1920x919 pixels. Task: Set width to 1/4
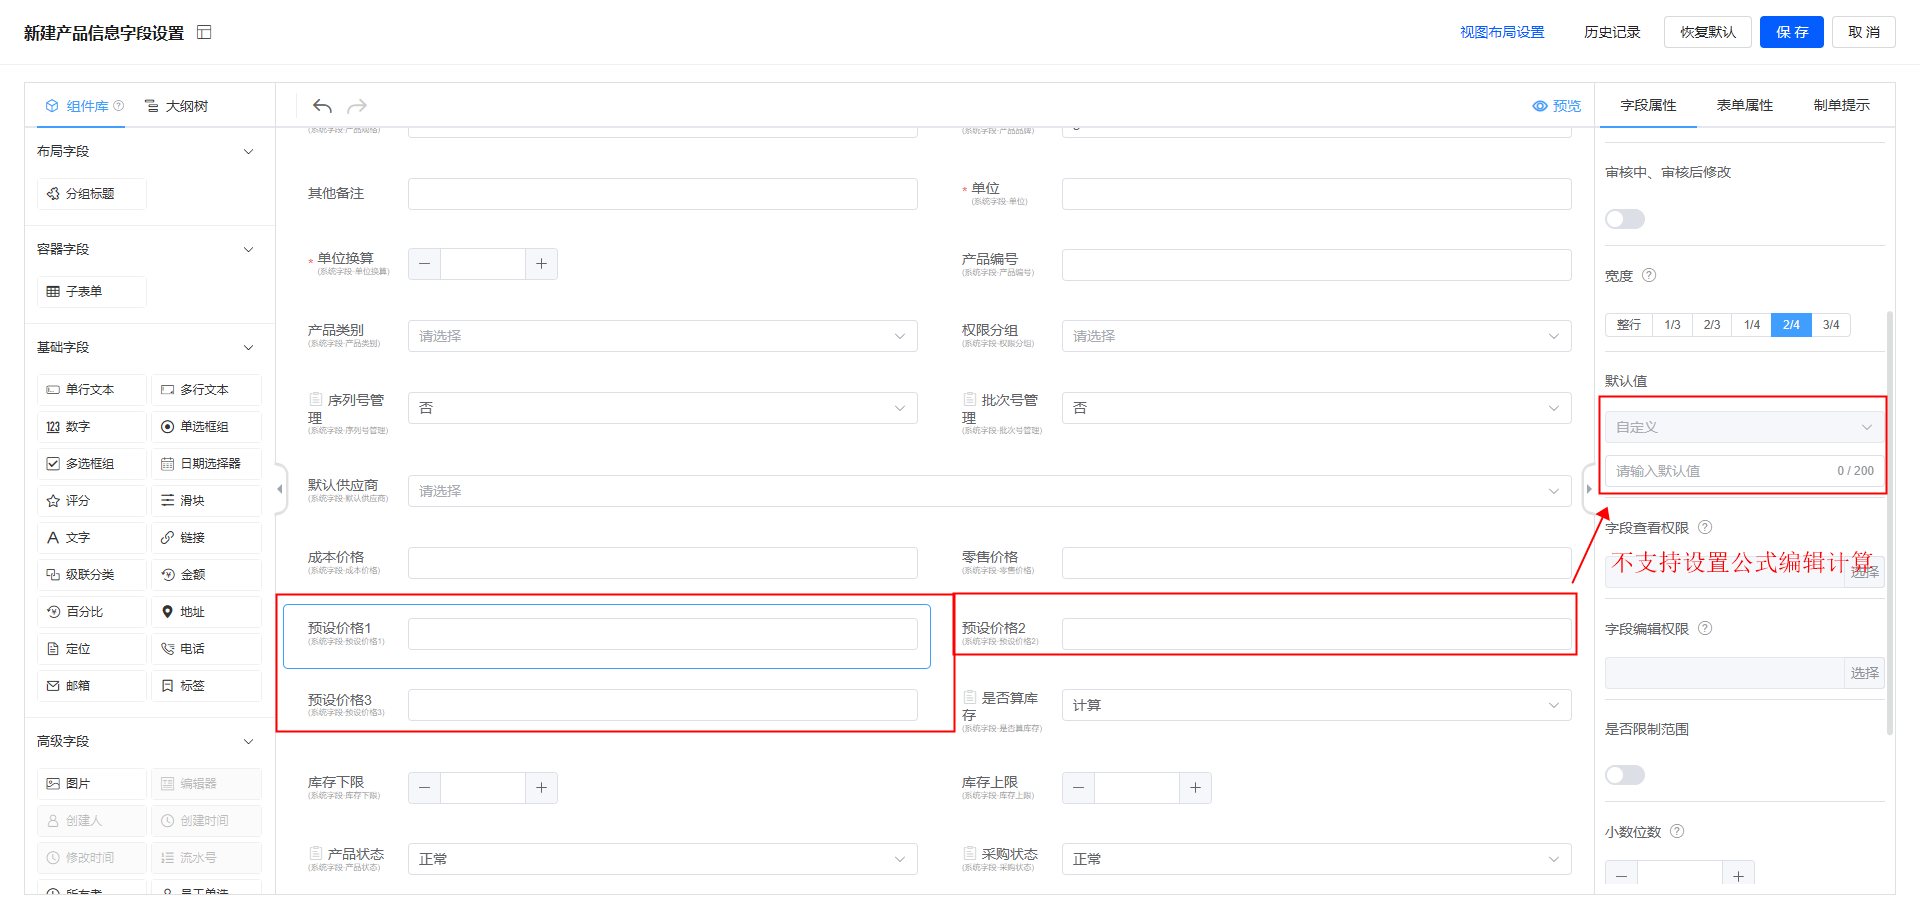click(1752, 325)
